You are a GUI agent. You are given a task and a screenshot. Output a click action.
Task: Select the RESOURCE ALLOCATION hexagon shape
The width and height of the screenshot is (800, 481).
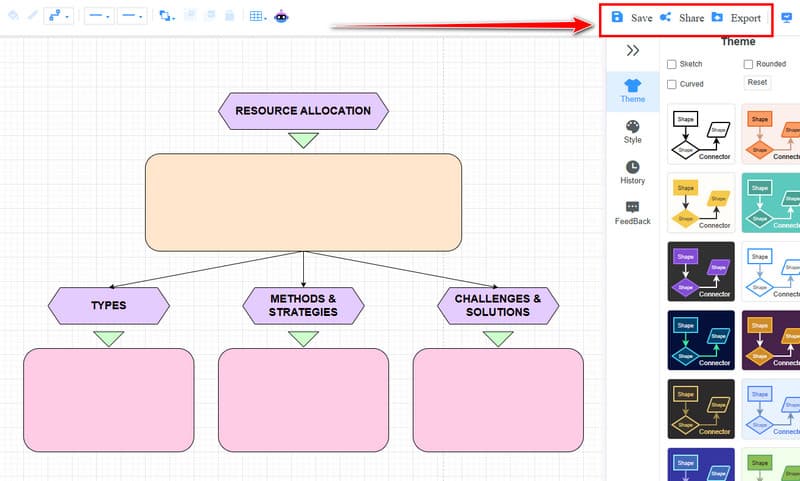point(303,111)
